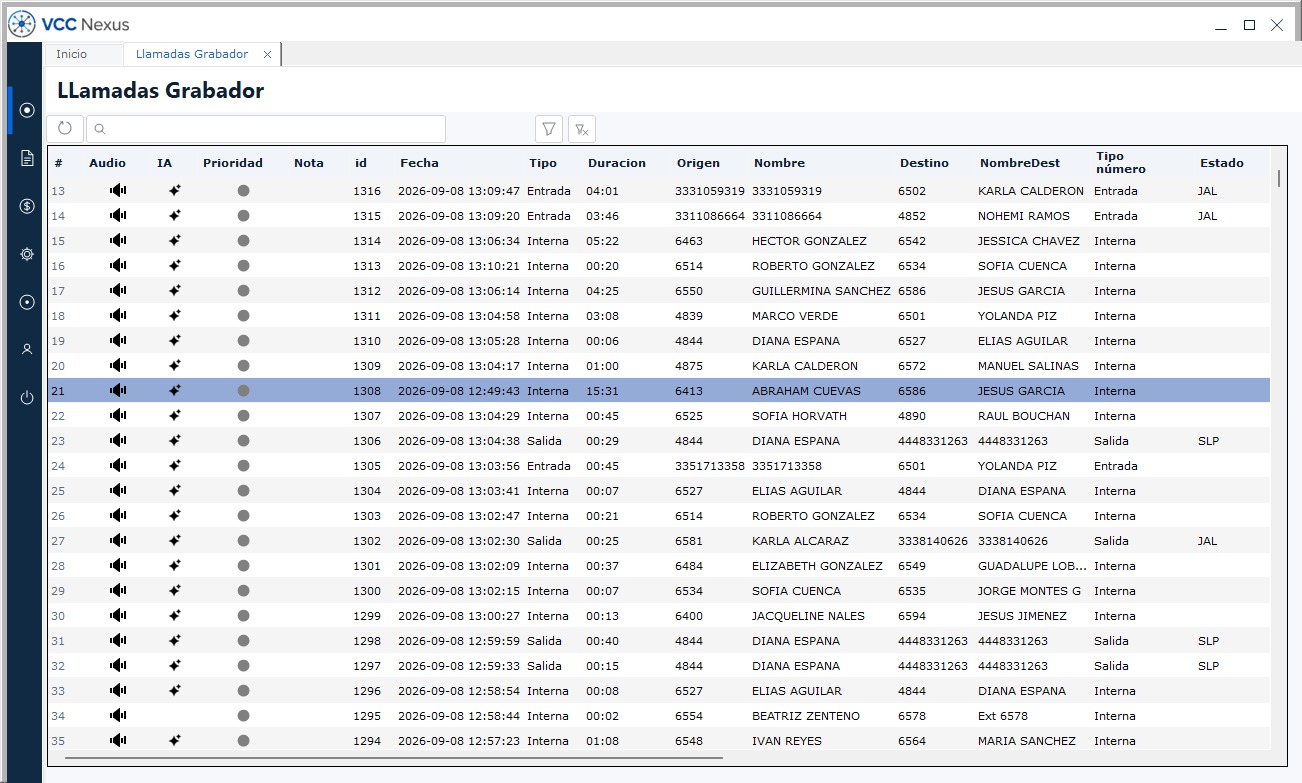The height and width of the screenshot is (783, 1302).
Task: Clear filters with the crossed funnel icon
Action: point(582,129)
